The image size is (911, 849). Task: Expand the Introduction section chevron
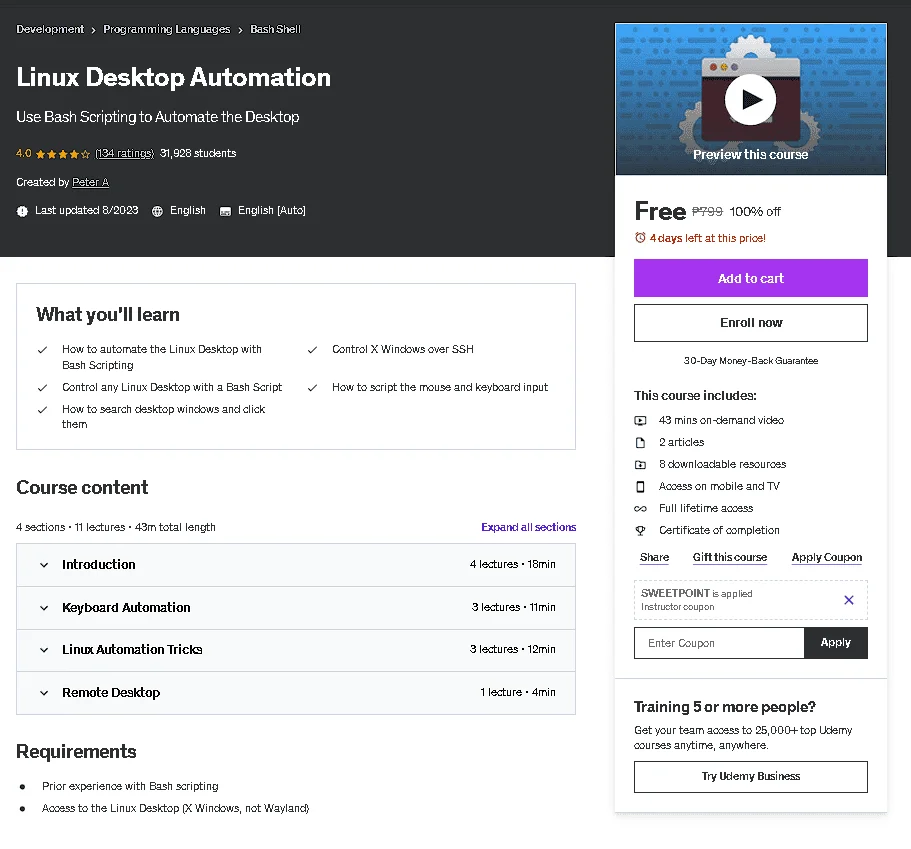point(44,565)
